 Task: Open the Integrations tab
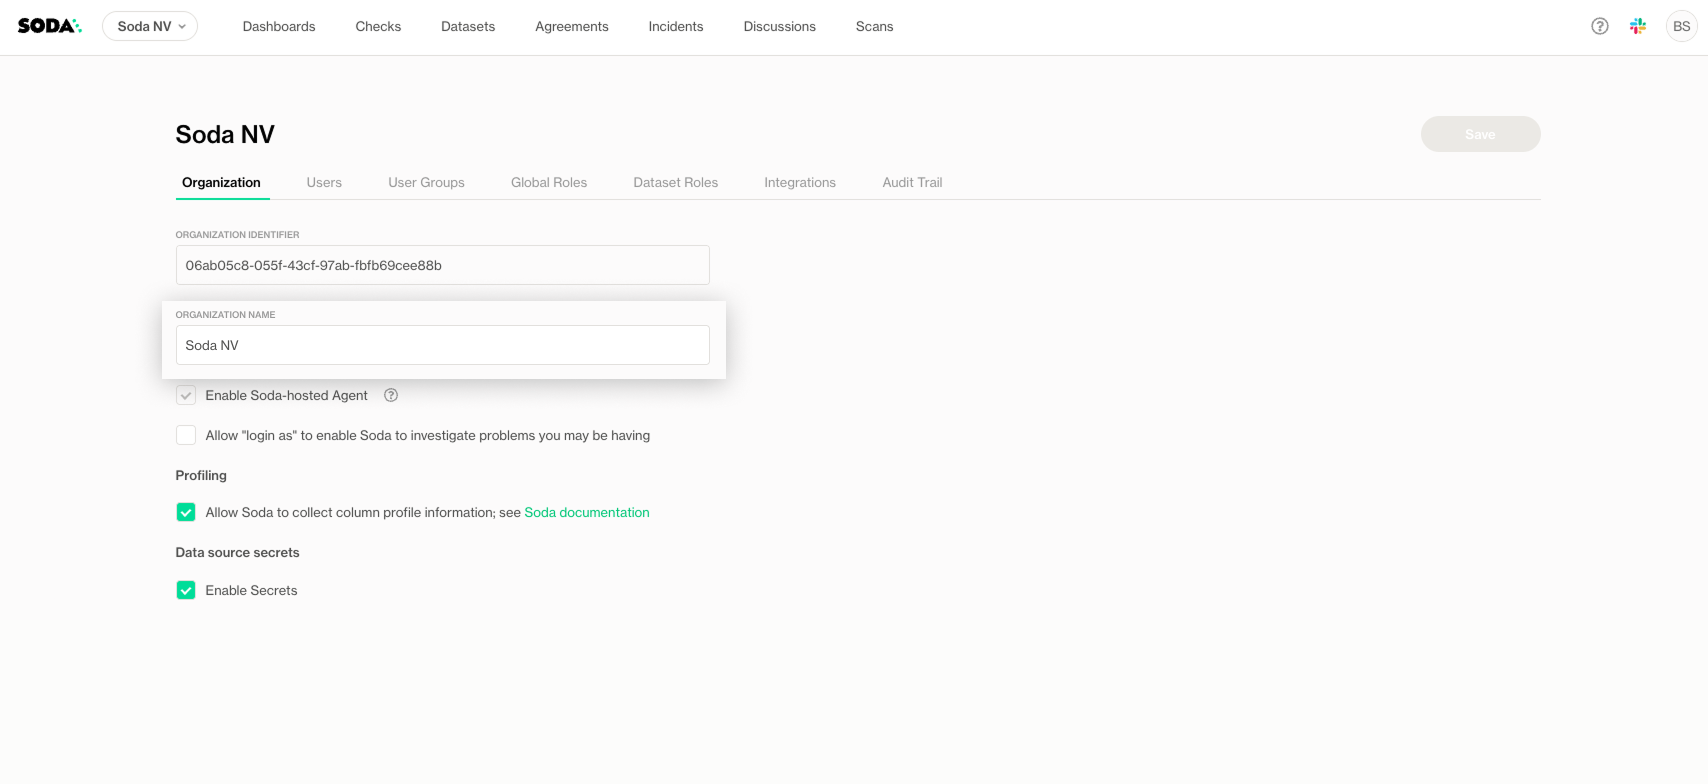point(800,182)
